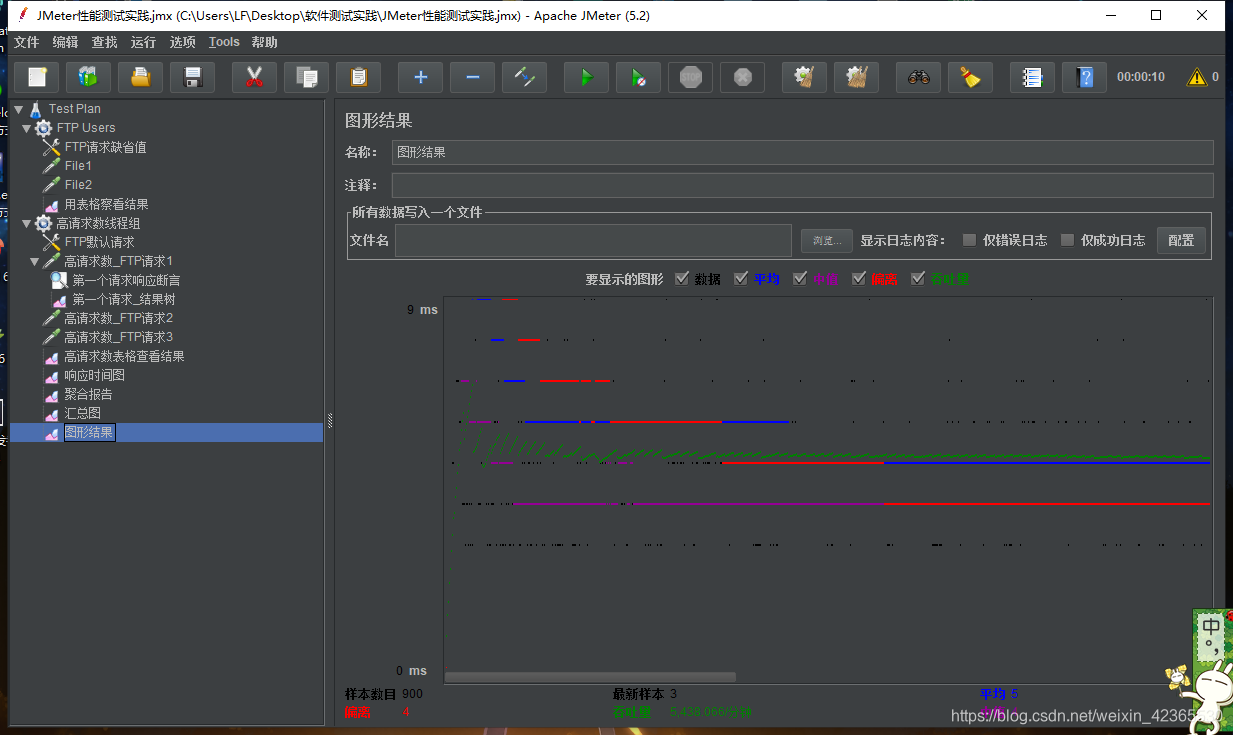
Task: Toggle 仅错误日志 checkbox
Action: pyautogui.click(x=969, y=240)
